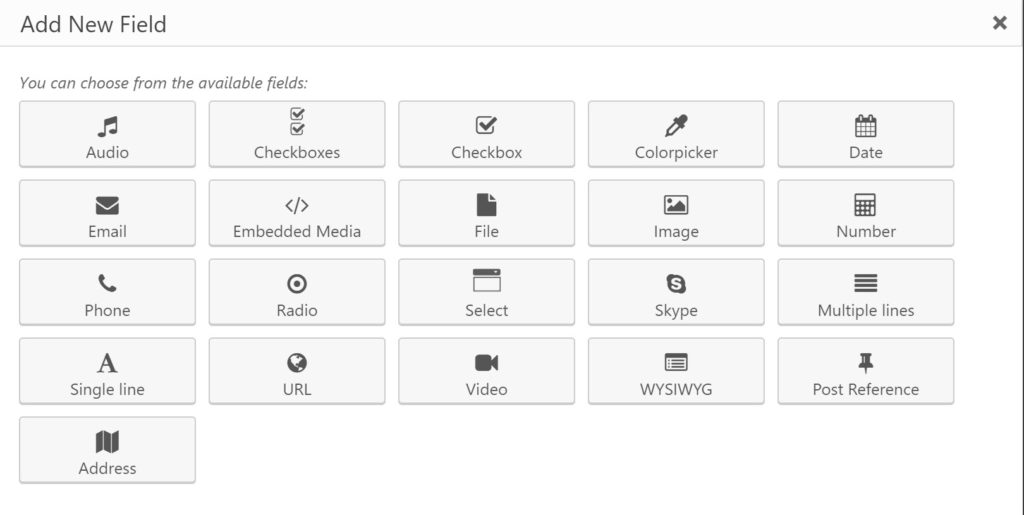Click the Embedded Media code icon
This screenshot has height=515, width=1024.
(297, 205)
